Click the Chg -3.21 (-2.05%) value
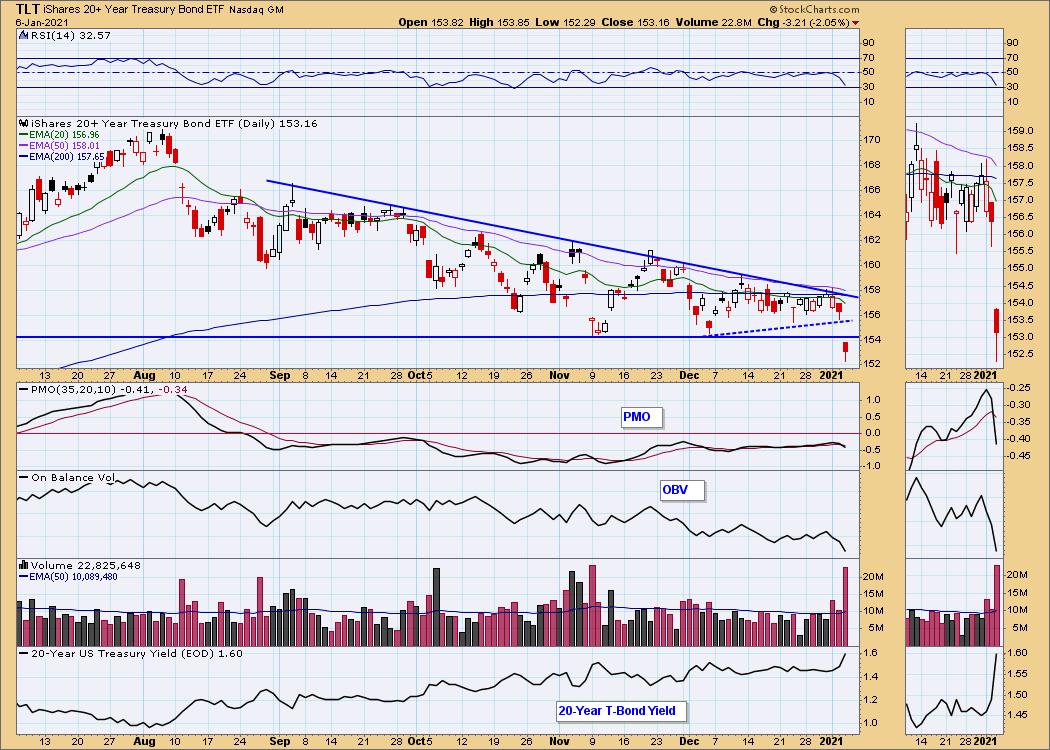The width and height of the screenshot is (1050, 750). tap(802, 22)
